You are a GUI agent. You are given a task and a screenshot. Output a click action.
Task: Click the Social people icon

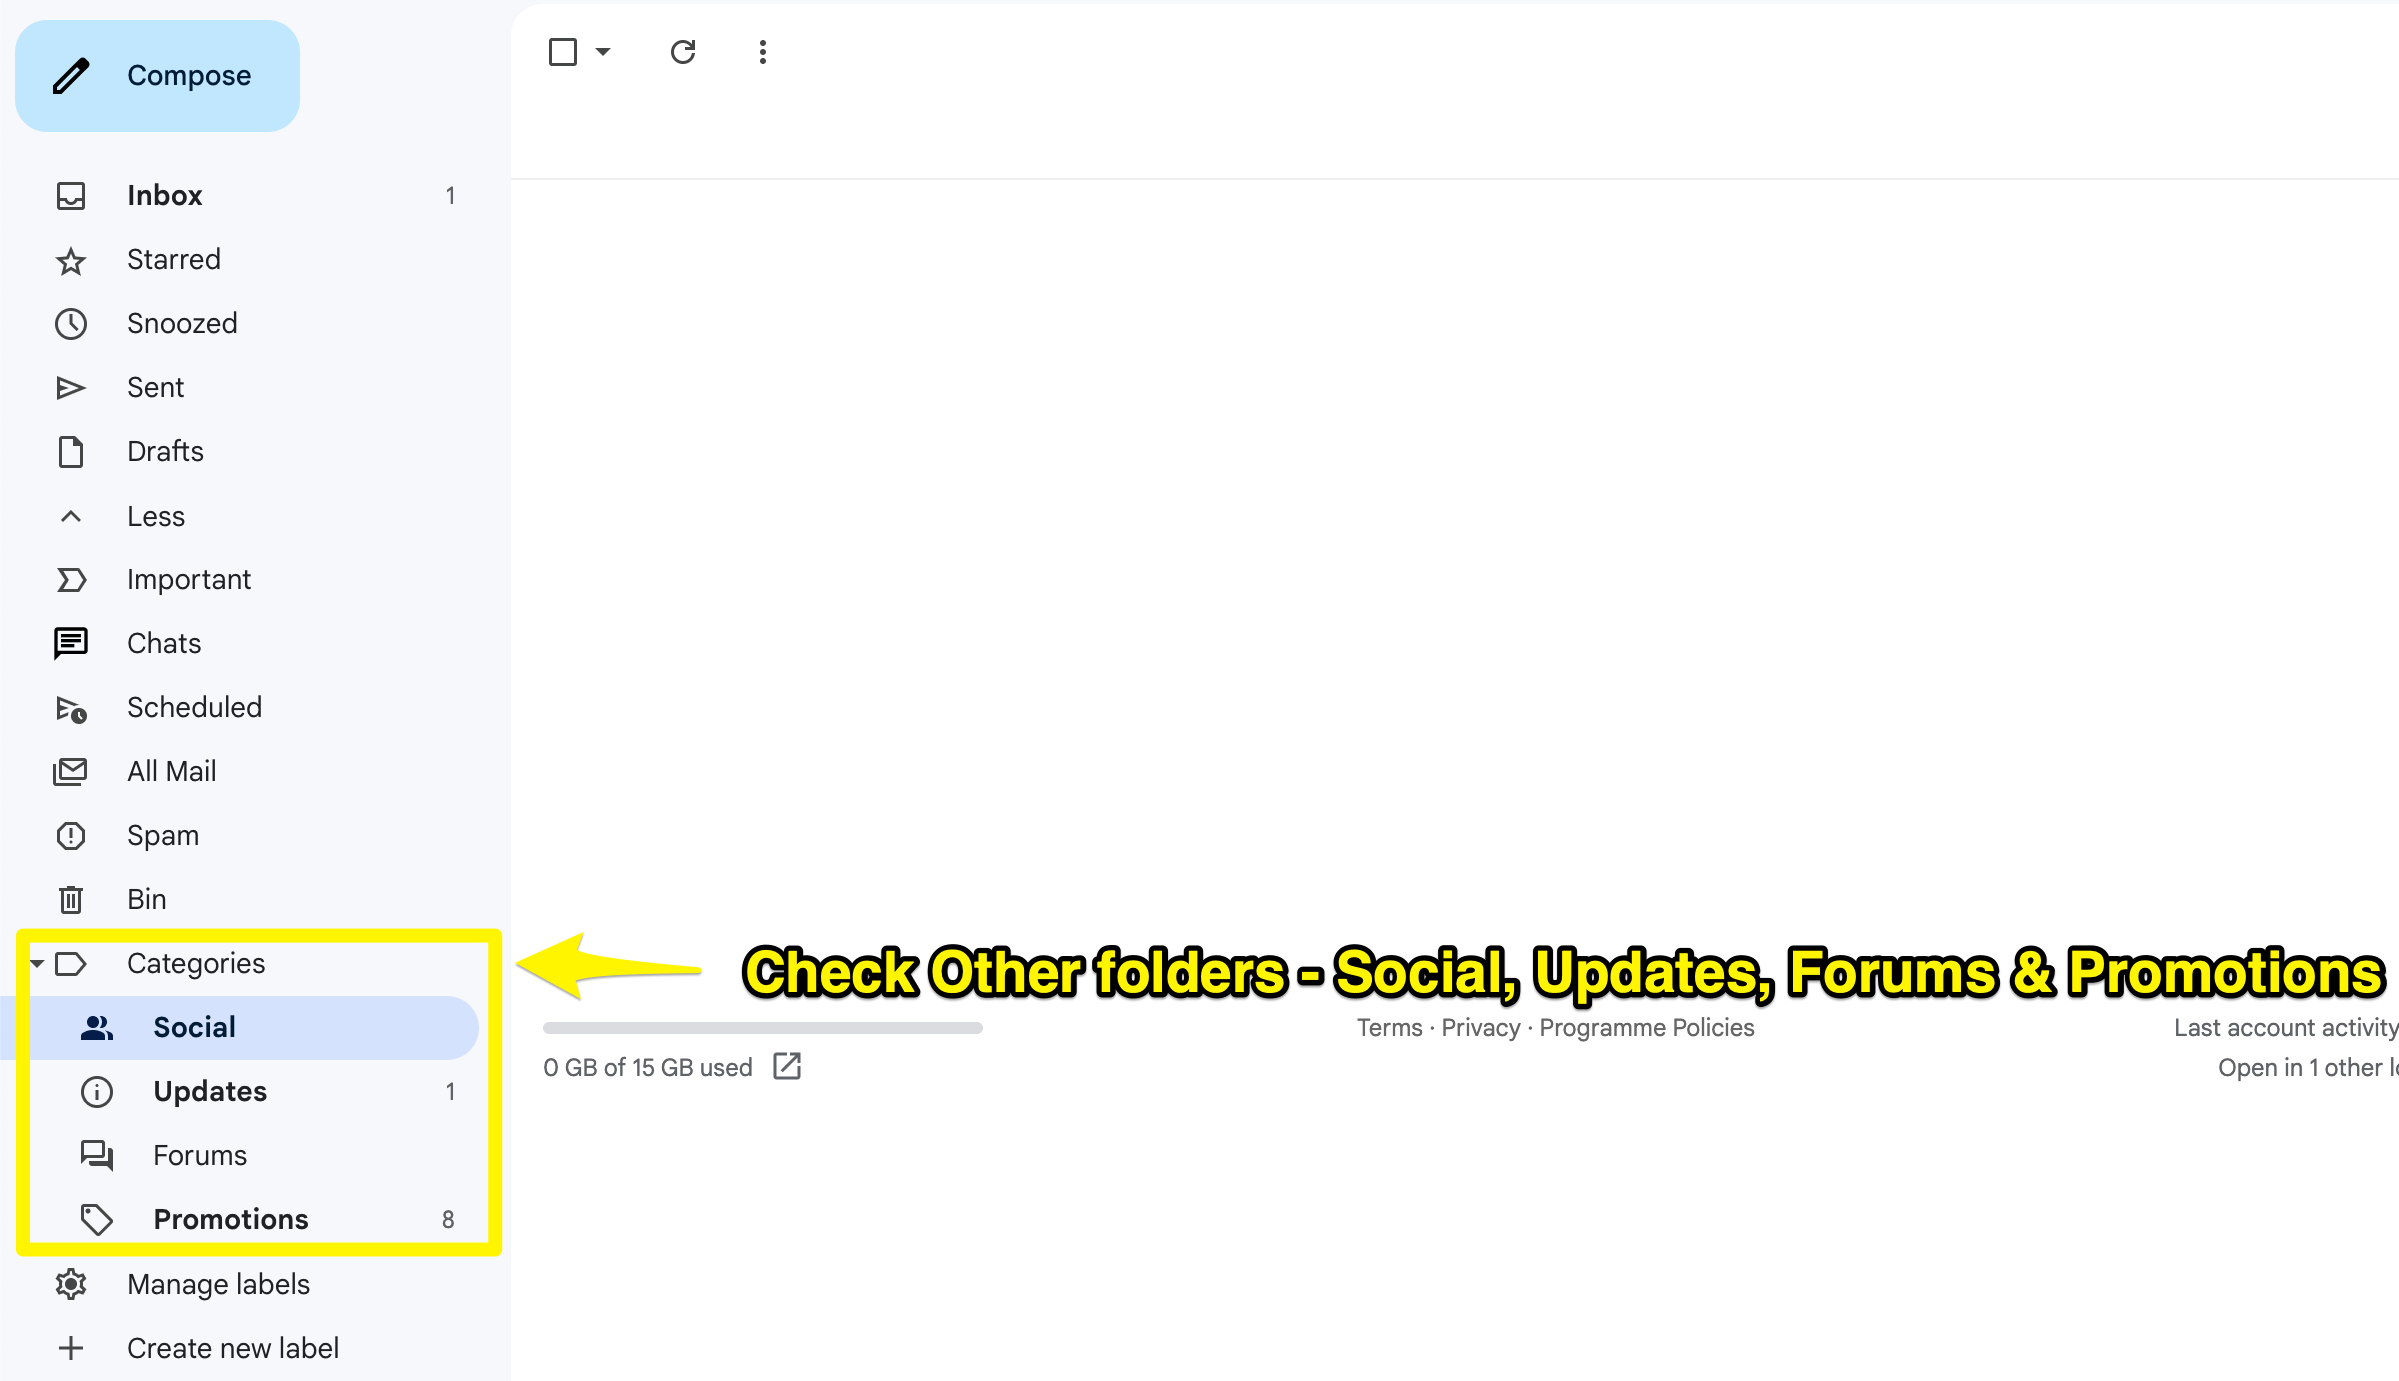97,1028
